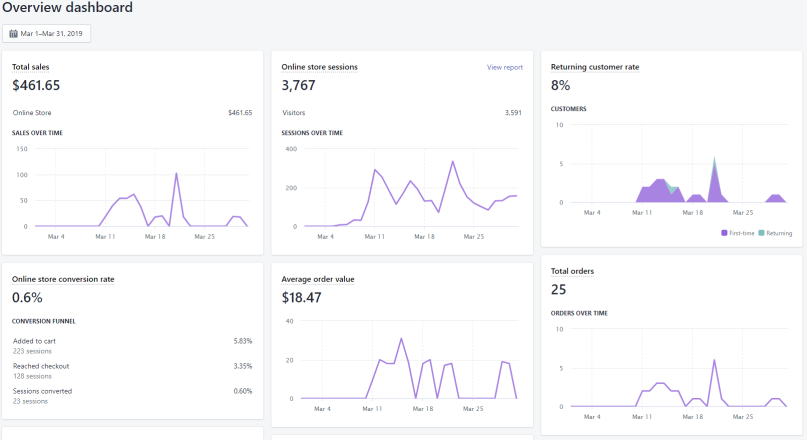Open the Online store conversion rate heading
807x440 pixels.
tap(63, 279)
